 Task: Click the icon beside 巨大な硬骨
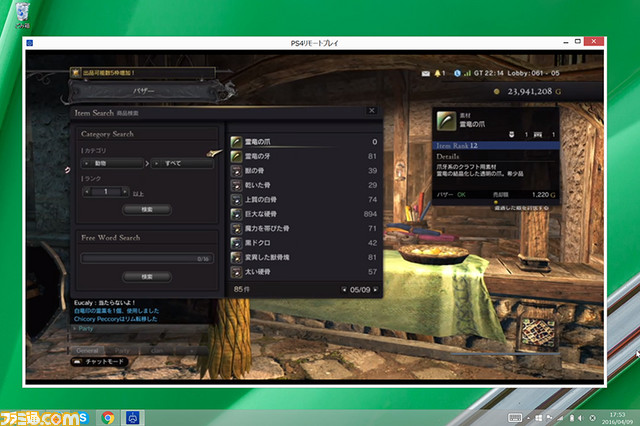tap(236, 214)
